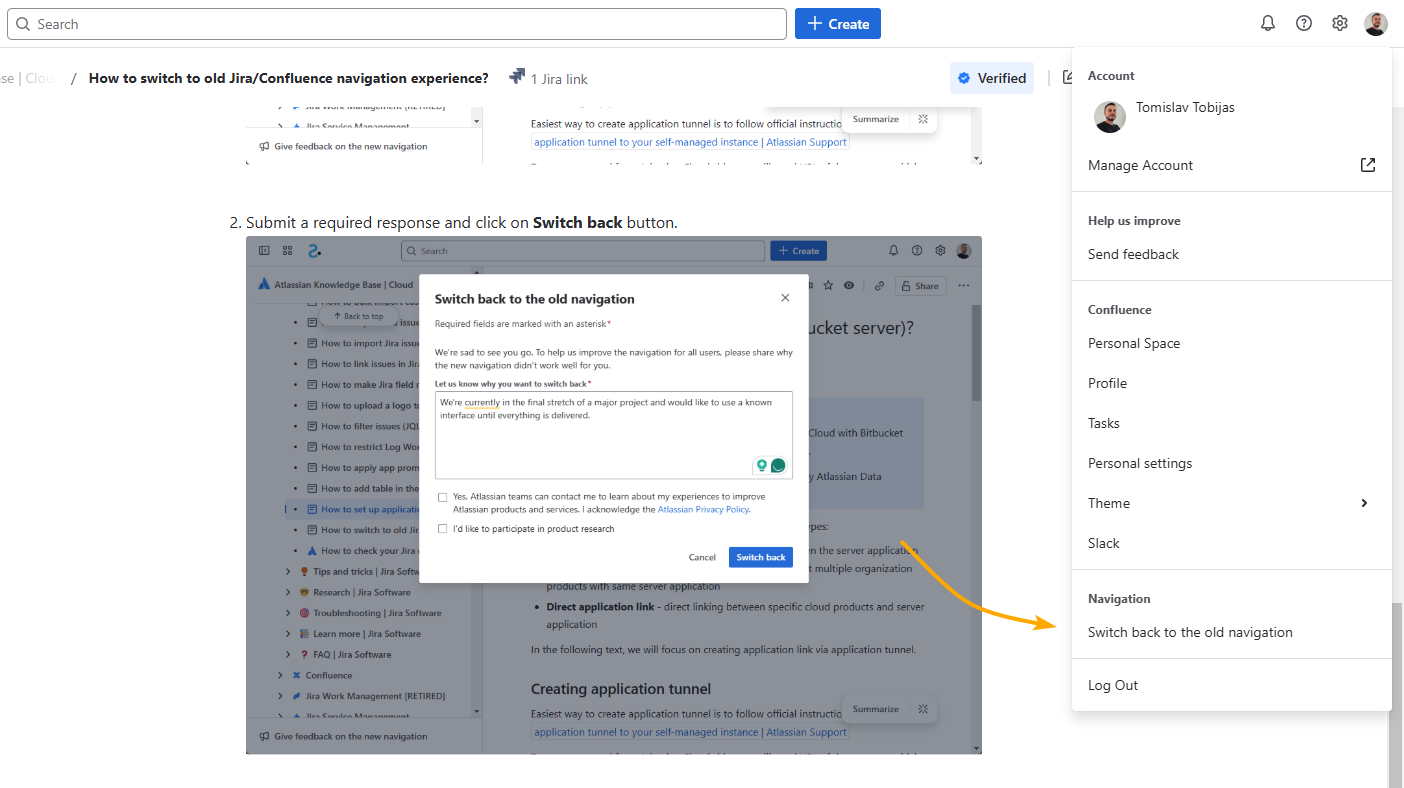Viewport: 1404px width, 788px height.
Task: Click the Back to top button in the sidebar
Action: [x=358, y=315]
